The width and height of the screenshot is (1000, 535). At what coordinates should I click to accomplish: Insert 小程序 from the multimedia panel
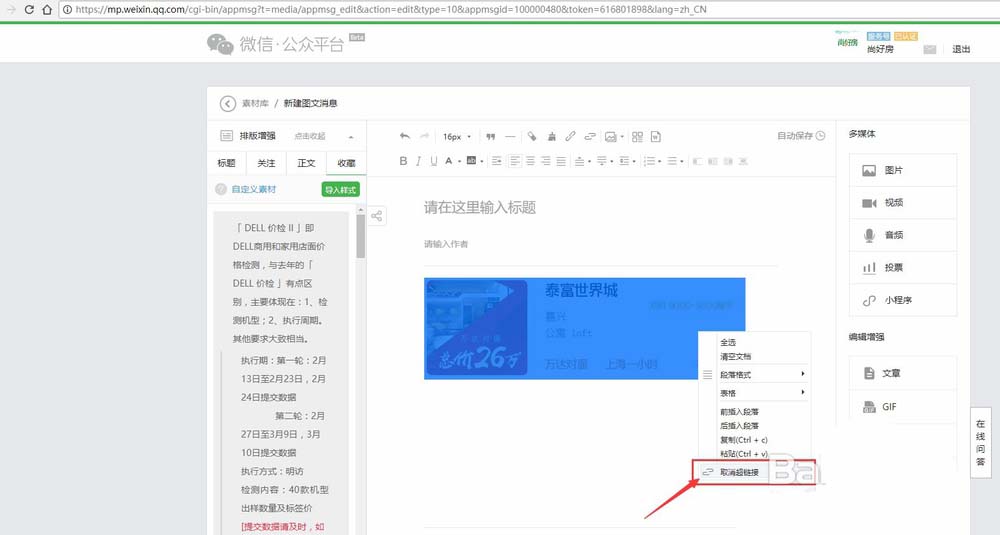point(903,300)
